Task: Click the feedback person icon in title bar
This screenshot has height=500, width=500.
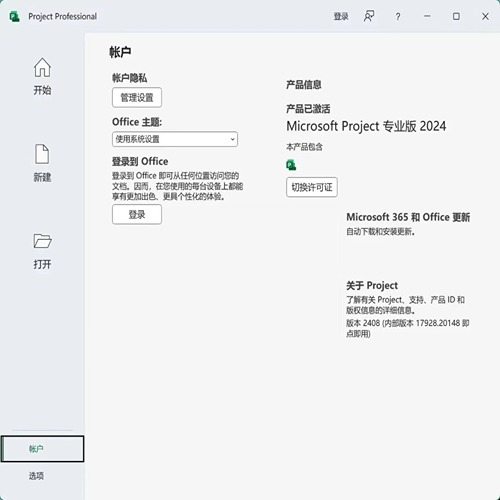Action: click(369, 16)
